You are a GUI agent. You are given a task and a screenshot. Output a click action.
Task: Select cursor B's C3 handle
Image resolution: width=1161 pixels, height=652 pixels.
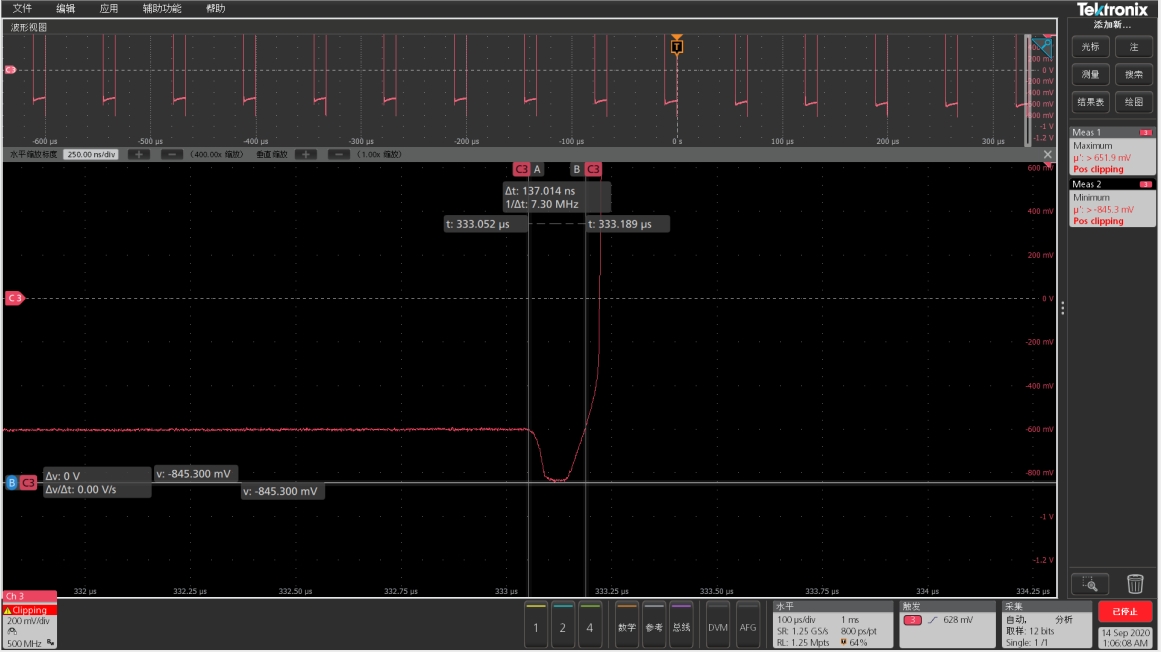[x=593, y=169]
